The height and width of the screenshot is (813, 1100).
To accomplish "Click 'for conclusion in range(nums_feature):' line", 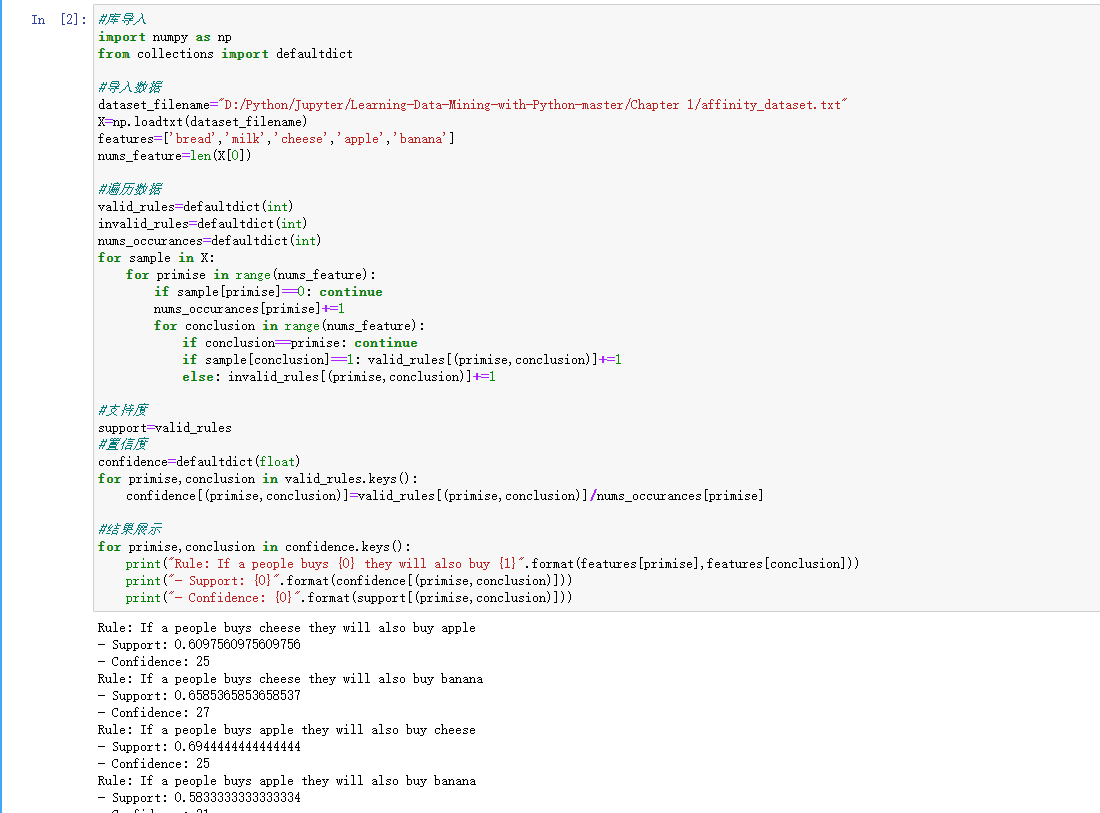I will tap(290, 326).
